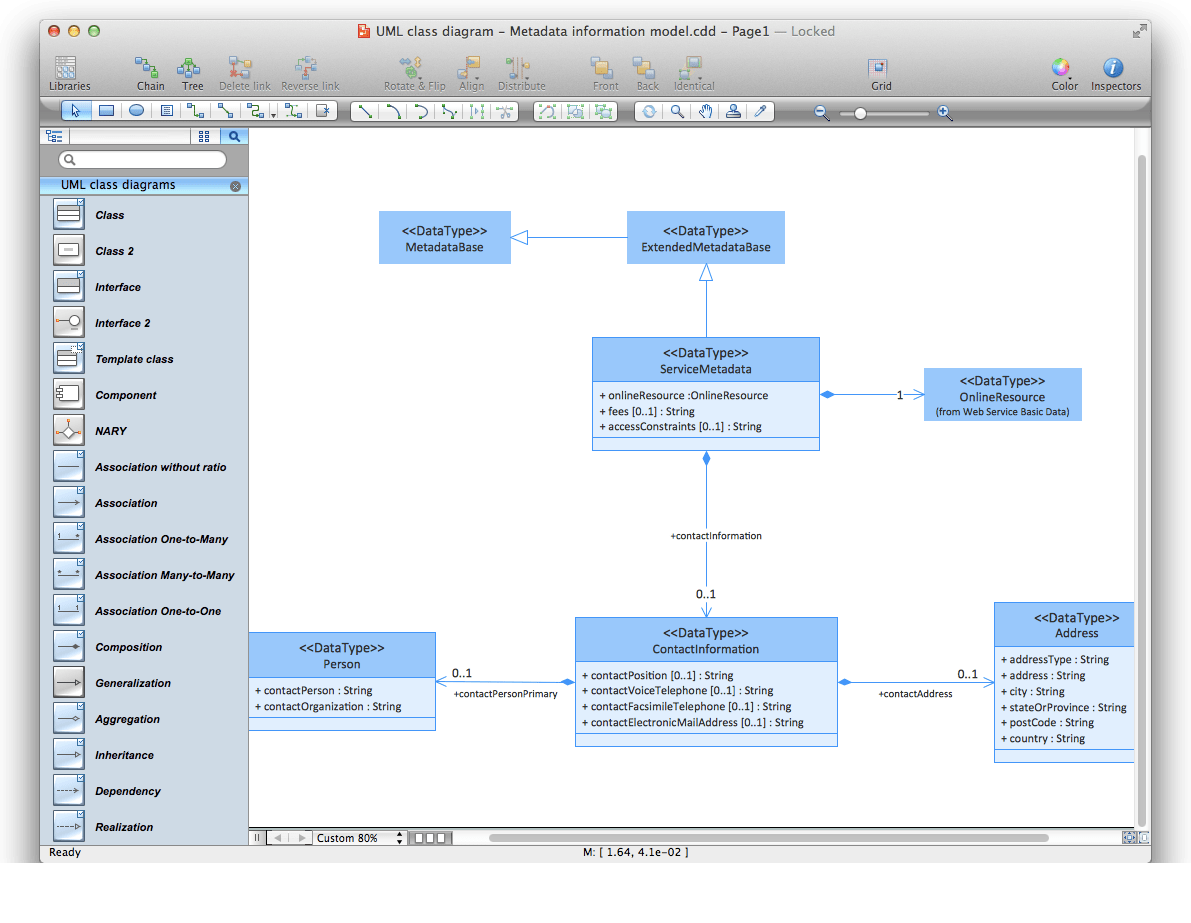Switch to the search tab in the library panel

pyautogui.click(x=233, y=136)
